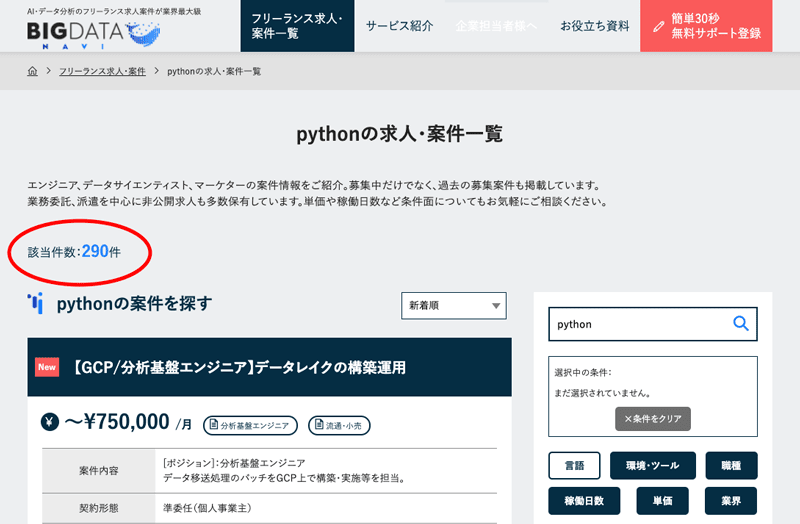Open 企業担当者様へ menu item
This screenshot has height=524, width=800.
click(x=496, y=26)
